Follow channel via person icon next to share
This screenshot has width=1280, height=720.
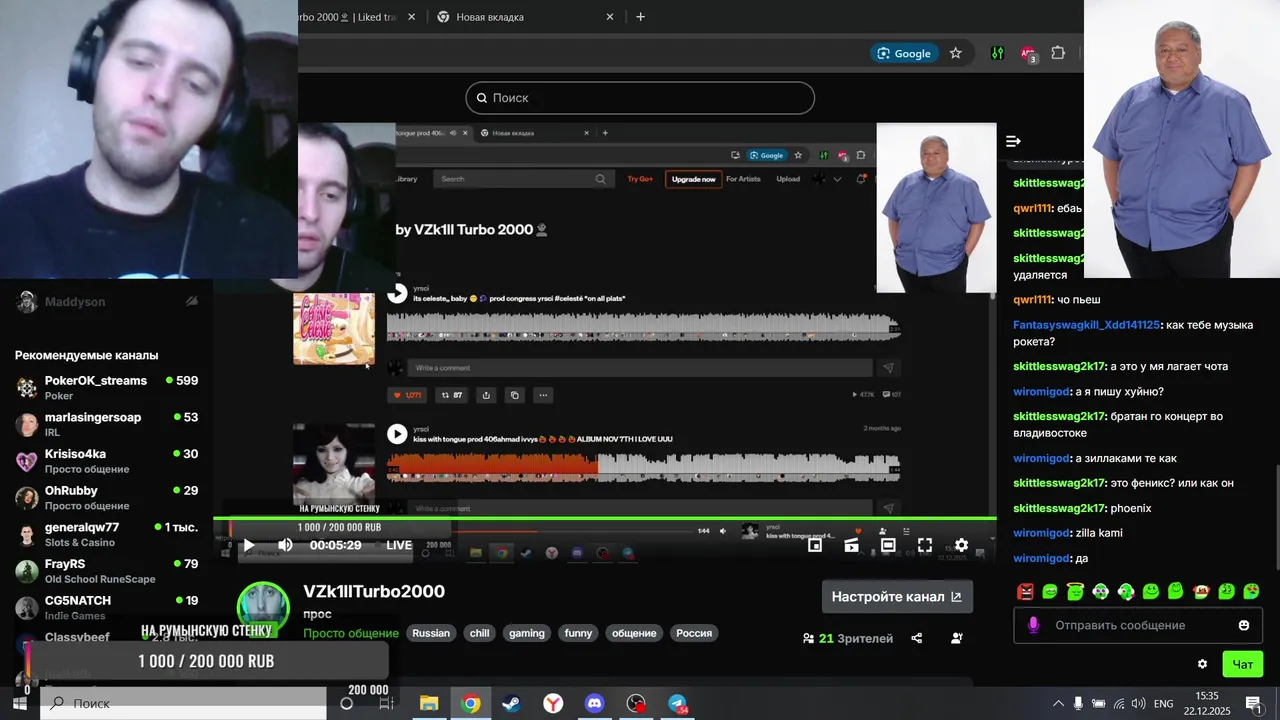click(x=957, y=638)
